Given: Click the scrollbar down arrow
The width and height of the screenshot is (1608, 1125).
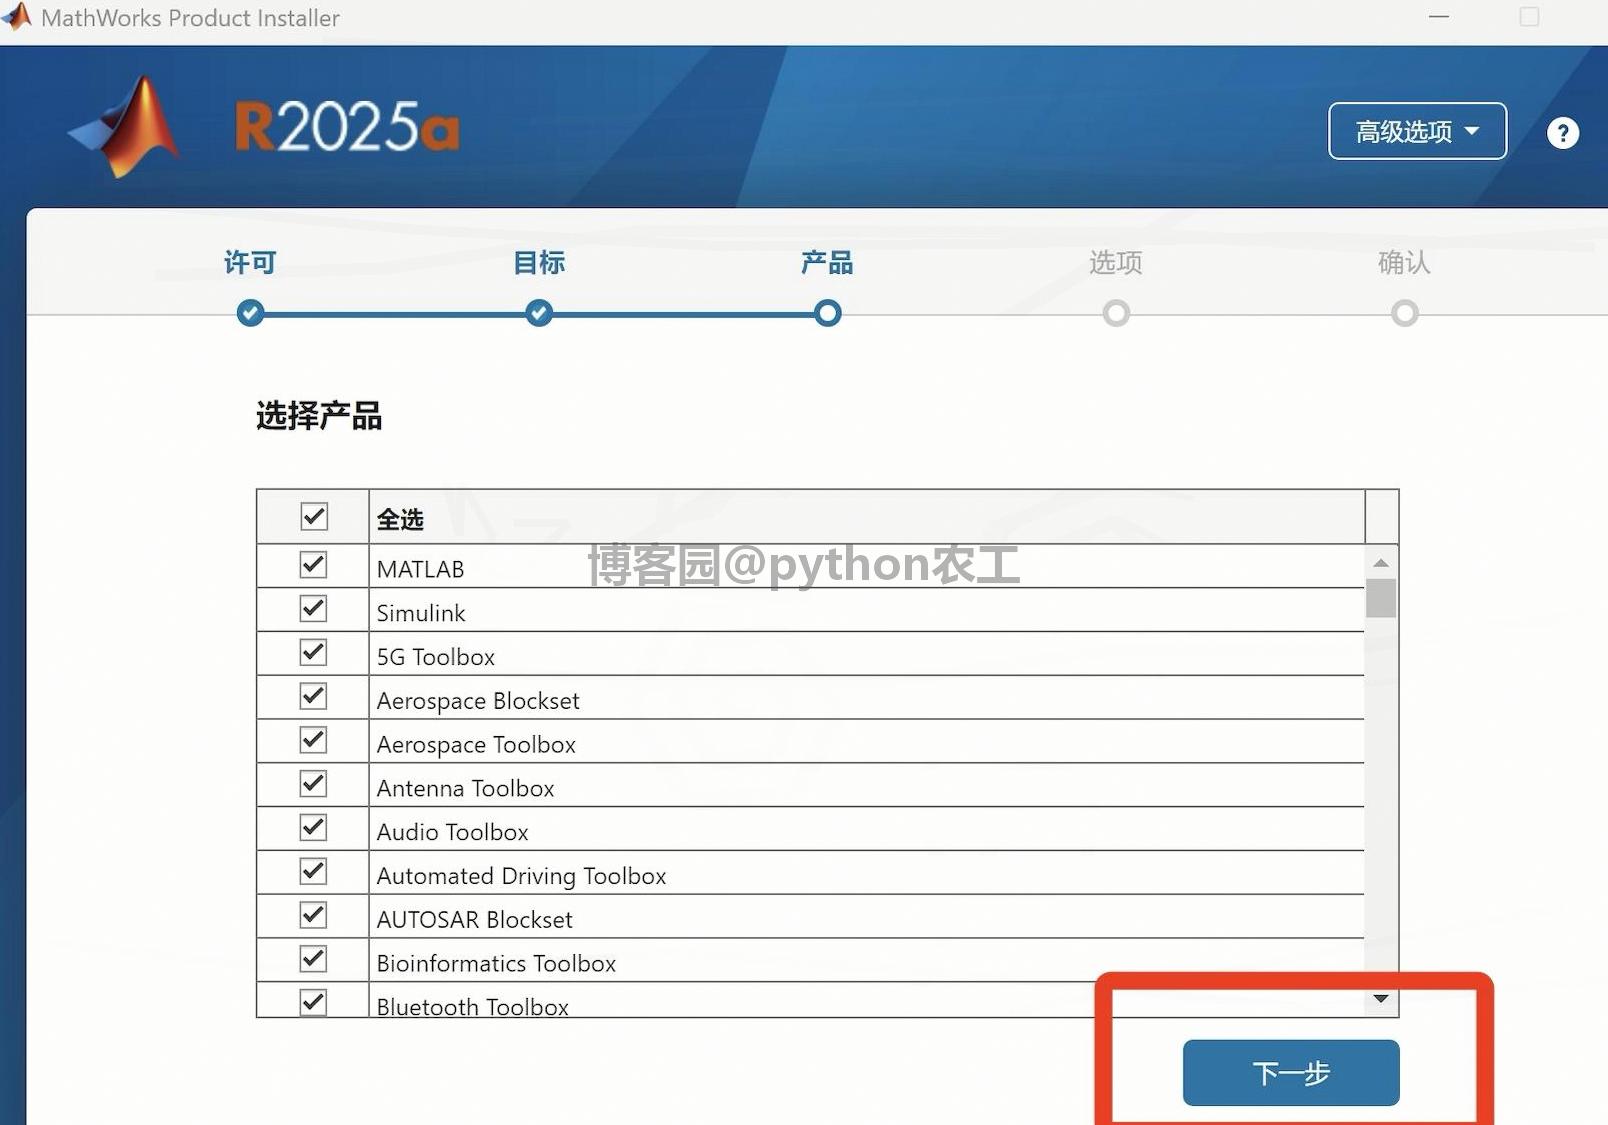Looking at the screenshot, I should coord(1381,998).
